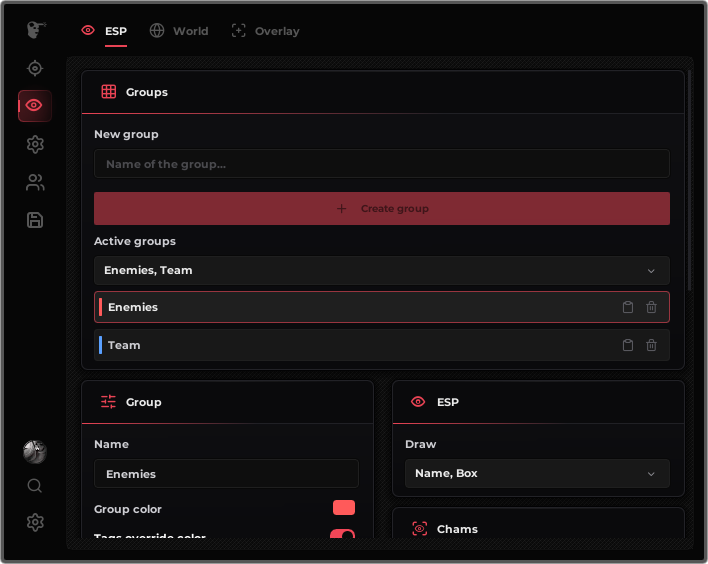
Task: Open the aimbot crosshair sidebar section
Action: click(35, 68)
